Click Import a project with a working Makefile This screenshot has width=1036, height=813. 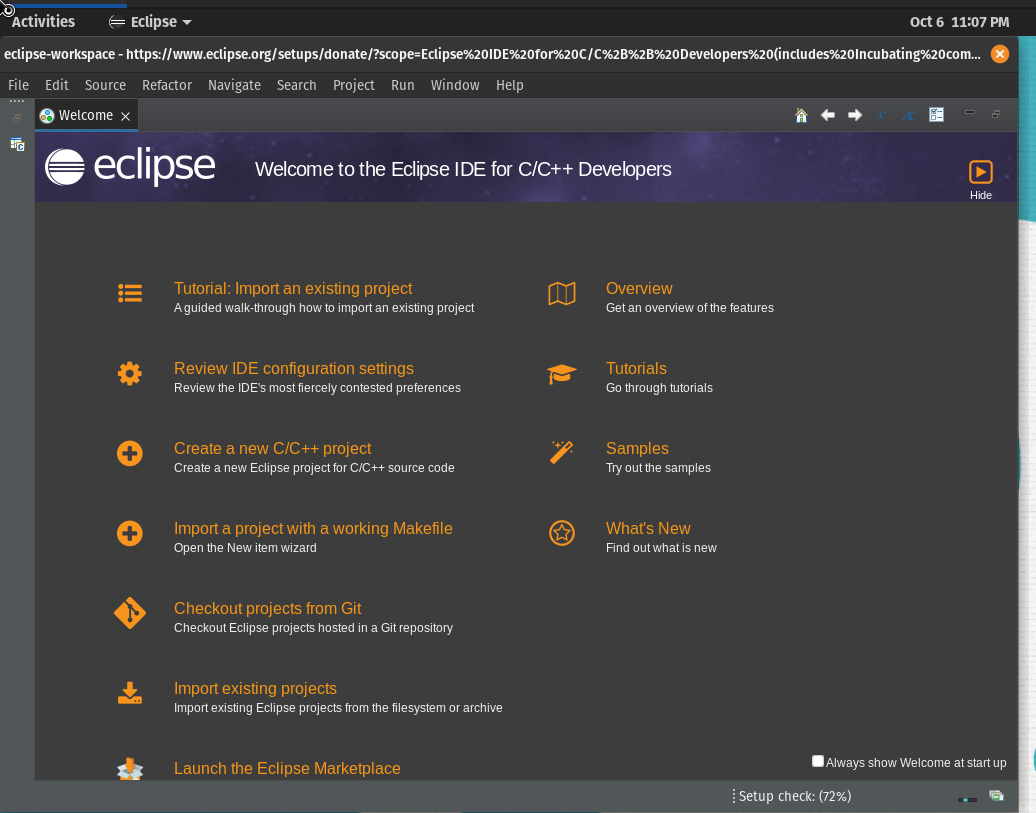click(x=313, y=529)
